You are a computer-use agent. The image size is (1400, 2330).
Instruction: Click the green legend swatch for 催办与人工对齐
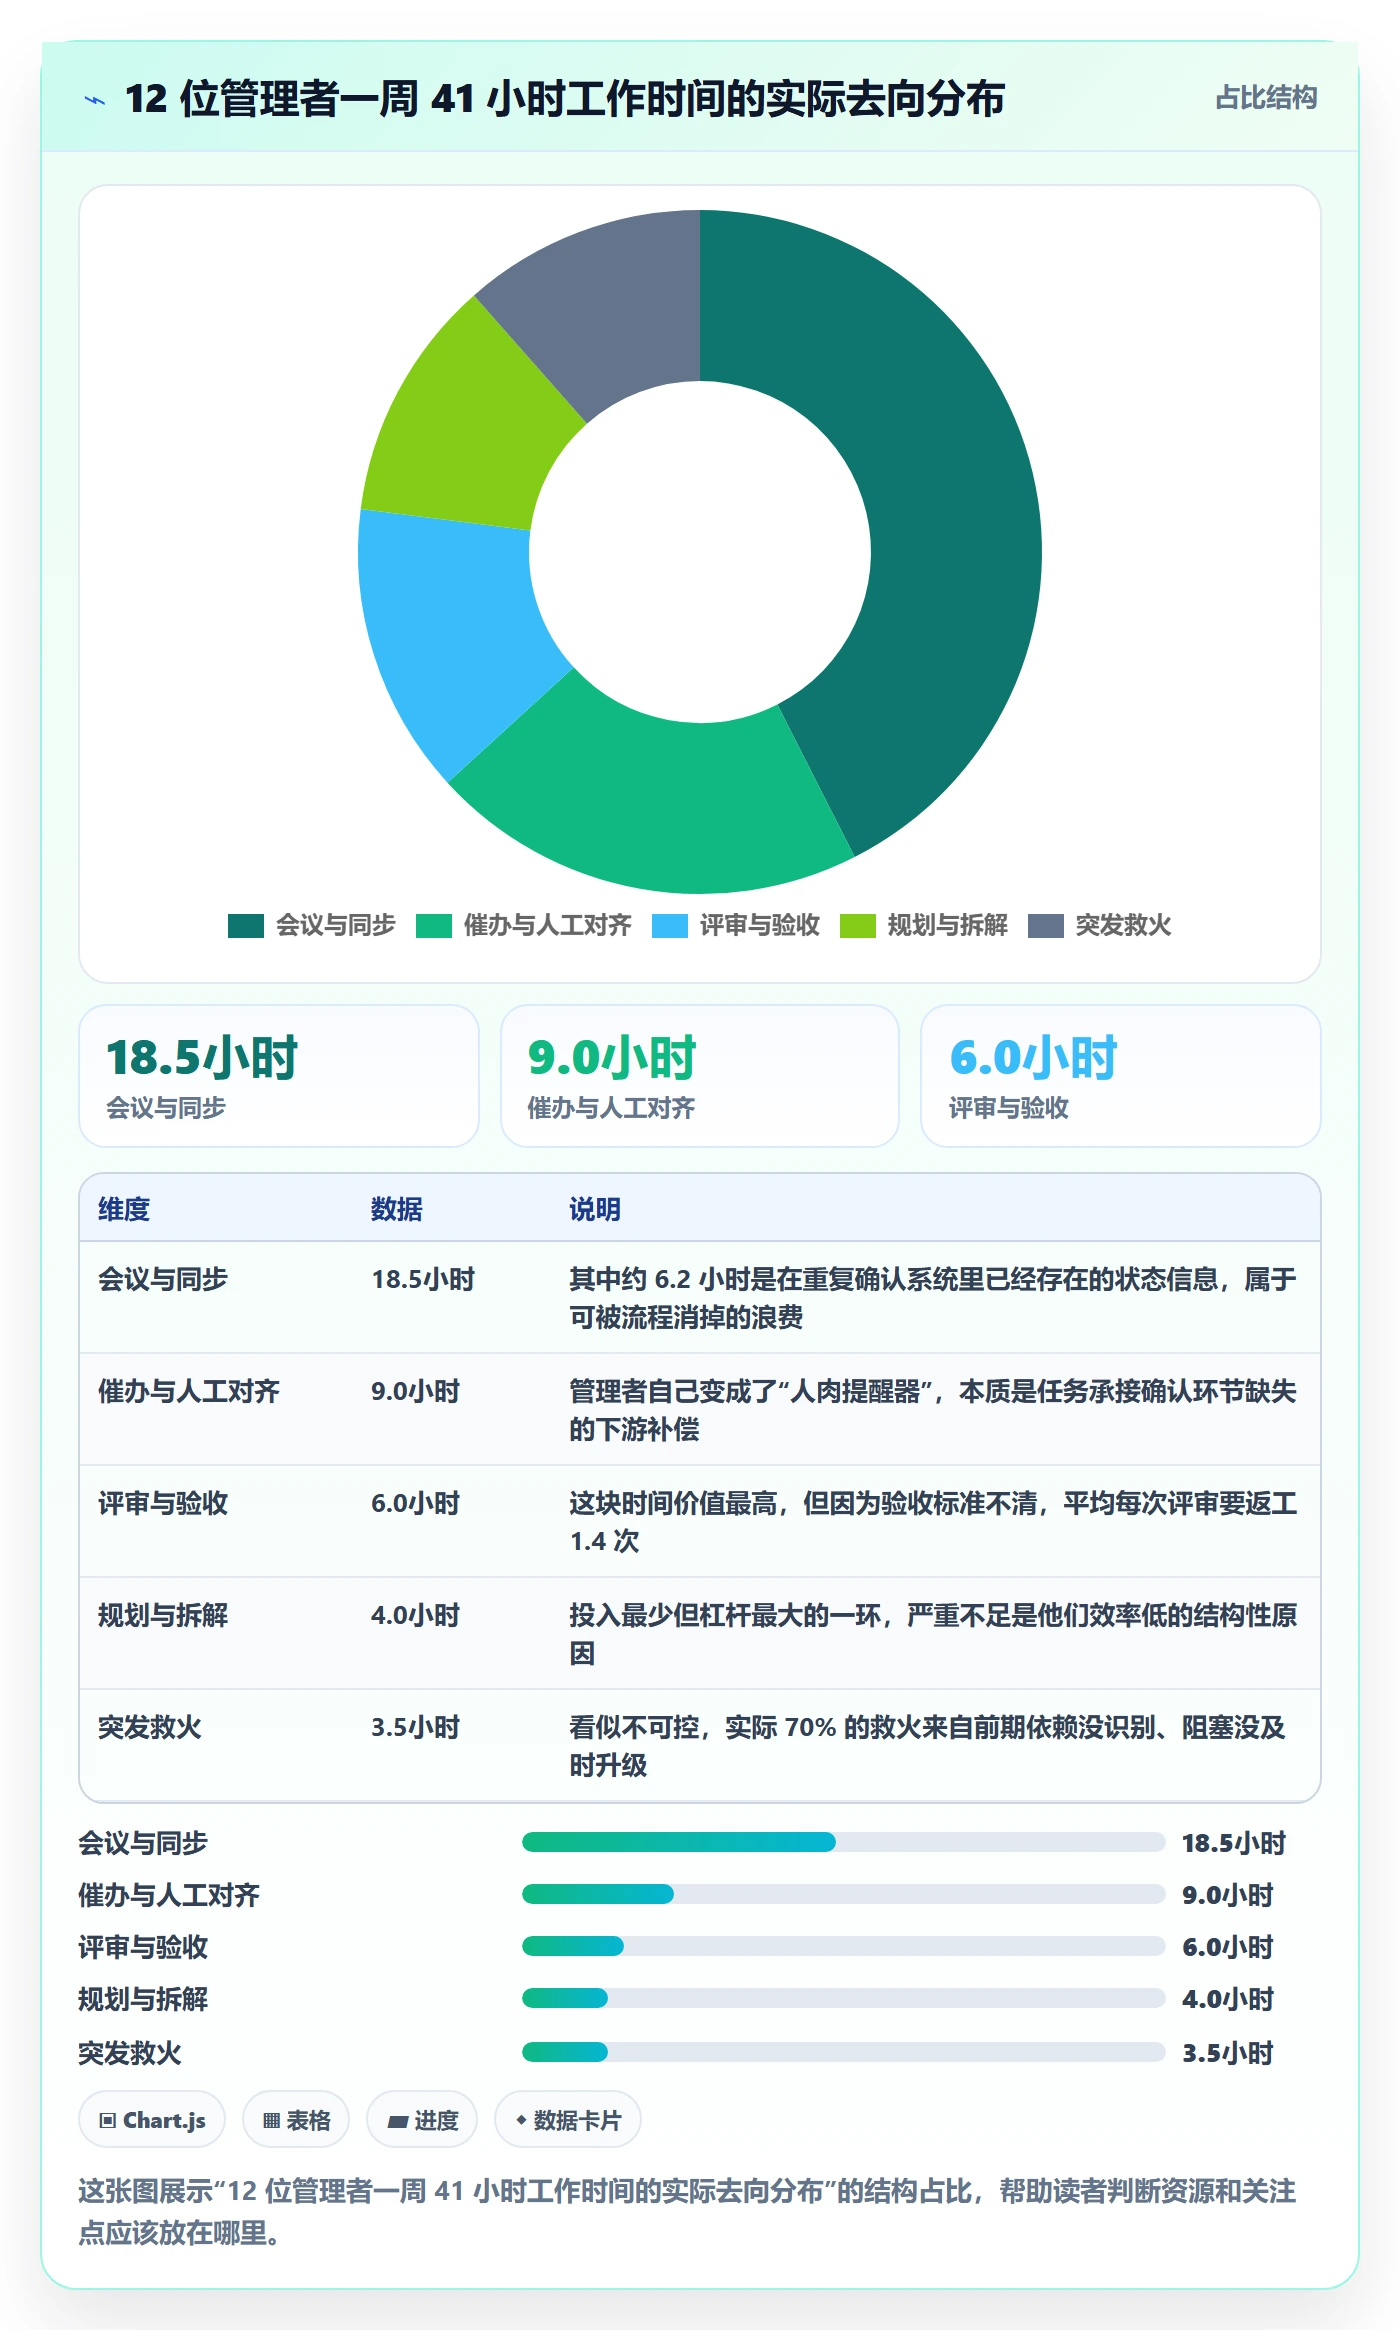click(x=433, y=925)
